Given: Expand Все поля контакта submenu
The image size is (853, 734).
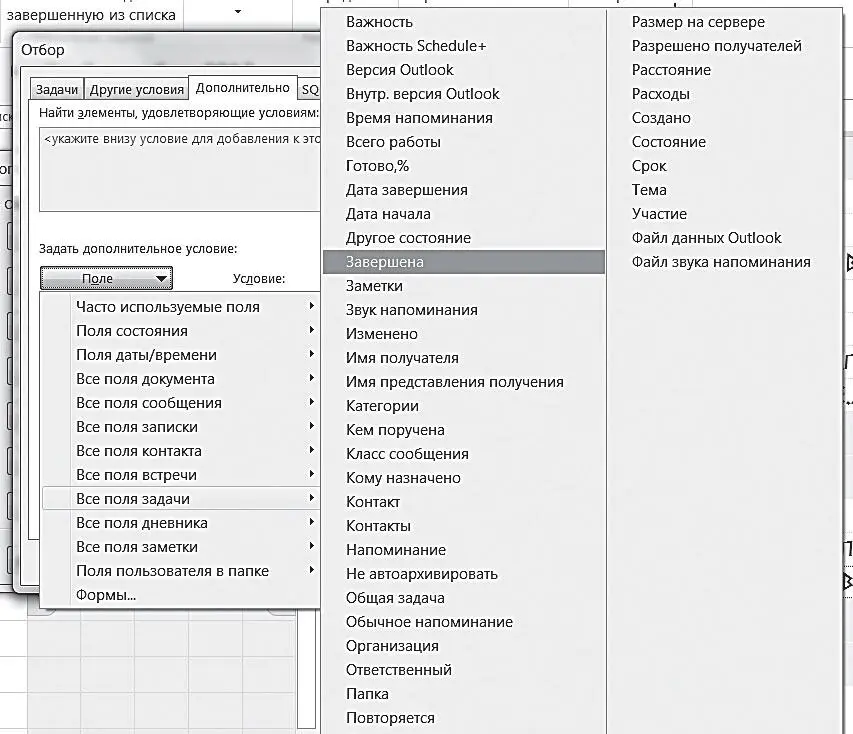Looking at the screenshot, I should pyautogui.click(x=181, y=451).
